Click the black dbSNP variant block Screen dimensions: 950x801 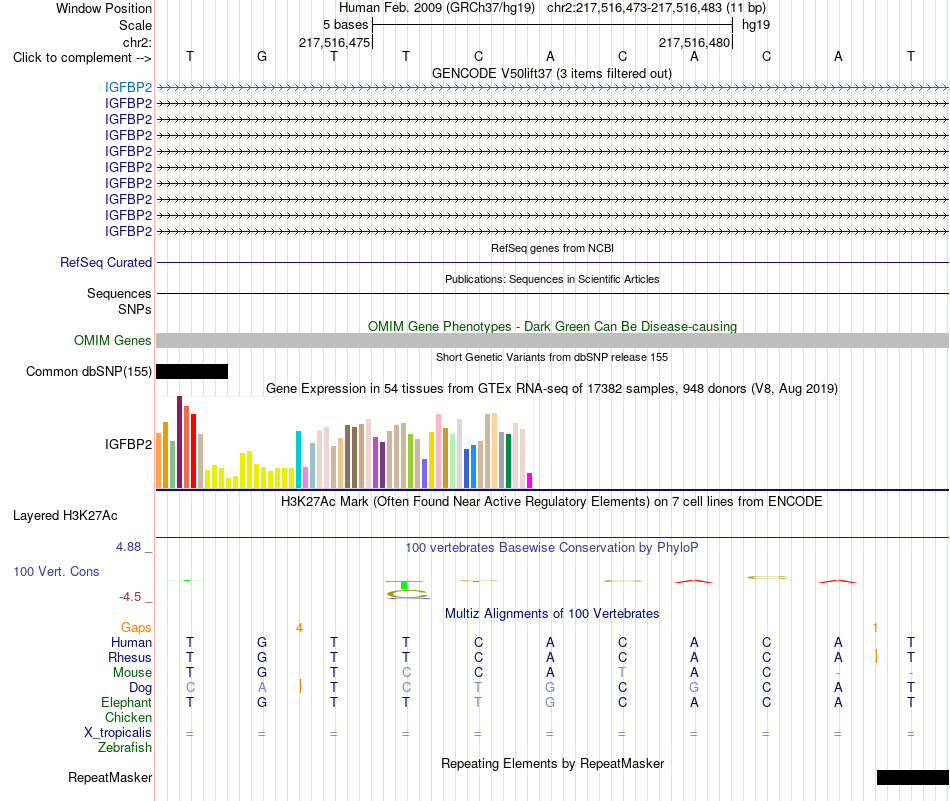coord(192,371)
